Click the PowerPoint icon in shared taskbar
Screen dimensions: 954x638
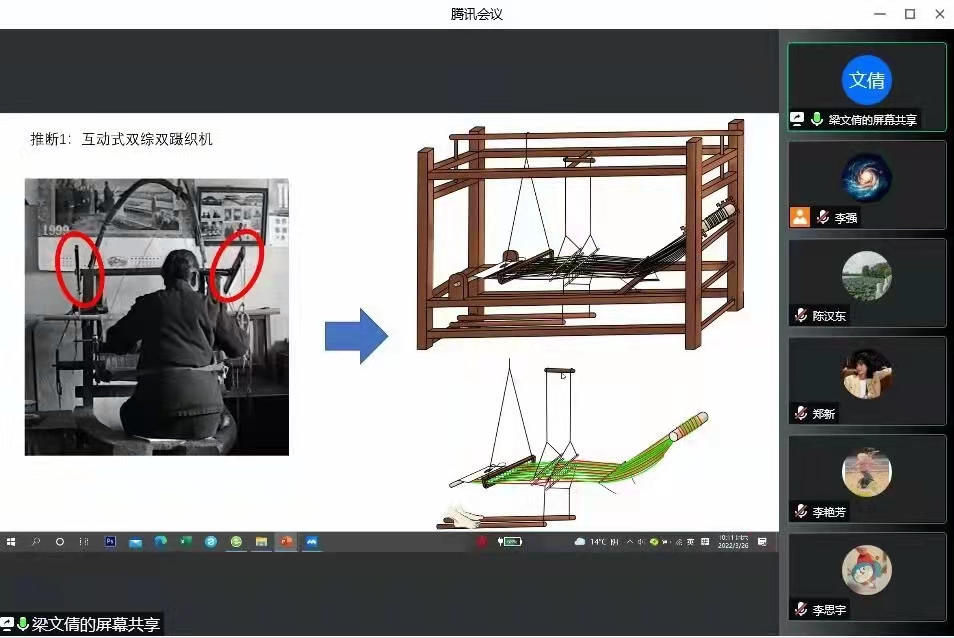click(x=286, y=541)
